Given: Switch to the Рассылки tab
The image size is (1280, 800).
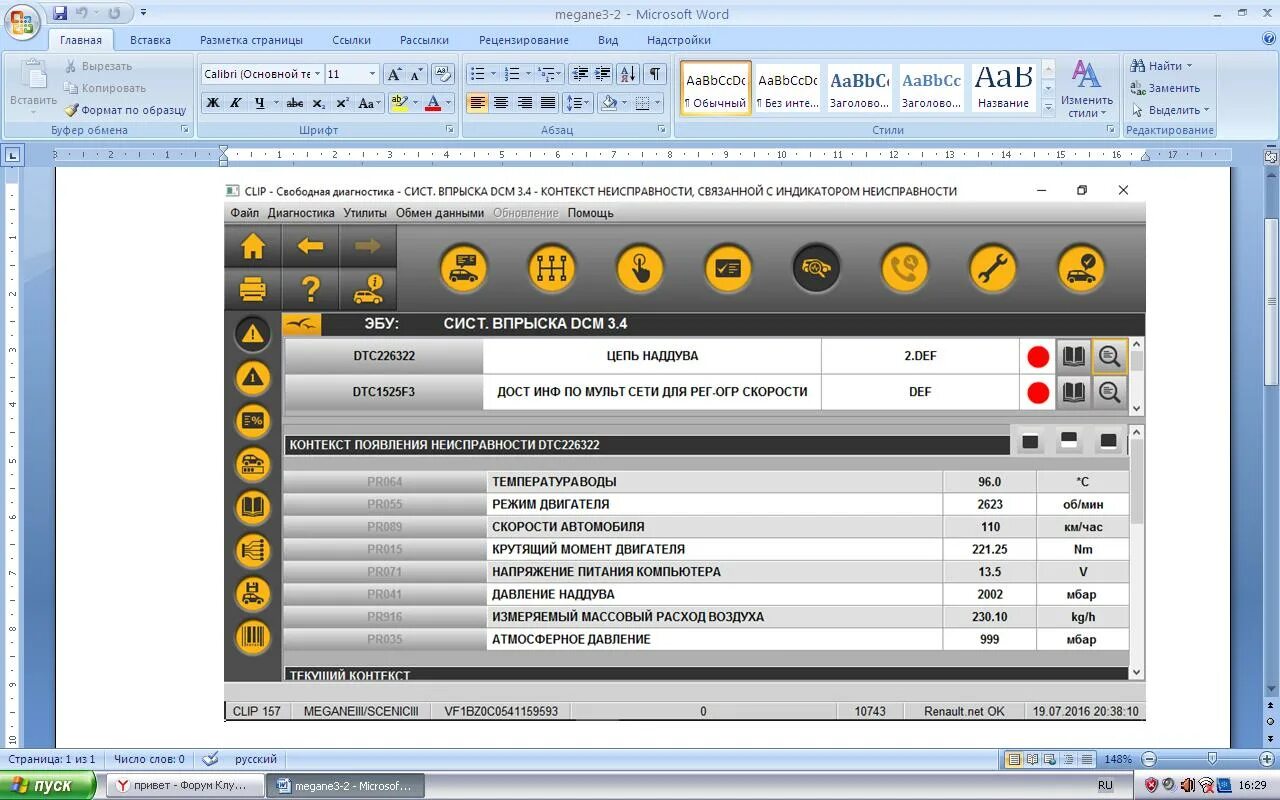Looking at the screenshot, I should 424,40.
